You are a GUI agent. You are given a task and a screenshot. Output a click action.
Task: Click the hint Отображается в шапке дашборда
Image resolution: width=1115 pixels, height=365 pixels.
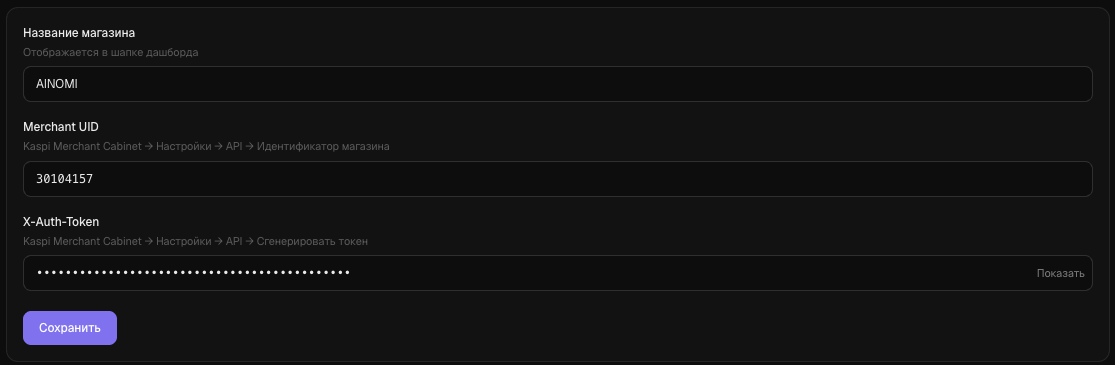110,53
